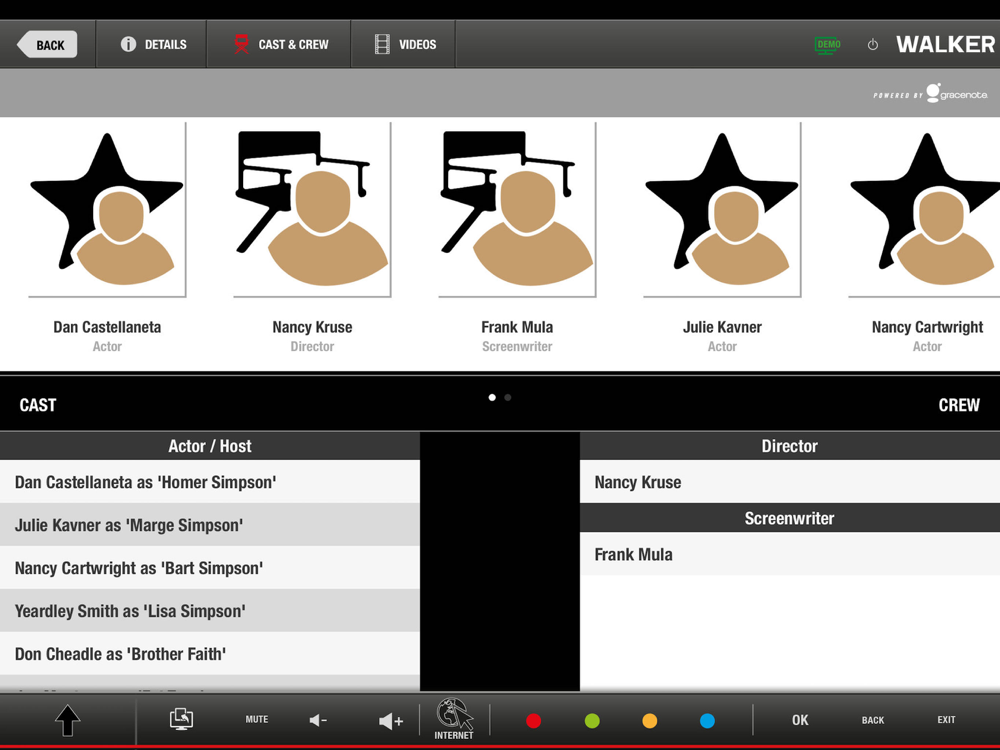Switch to the Cast & Crew tab
The width and height of the screenshot is (1000, 750).
click(279, 45)
